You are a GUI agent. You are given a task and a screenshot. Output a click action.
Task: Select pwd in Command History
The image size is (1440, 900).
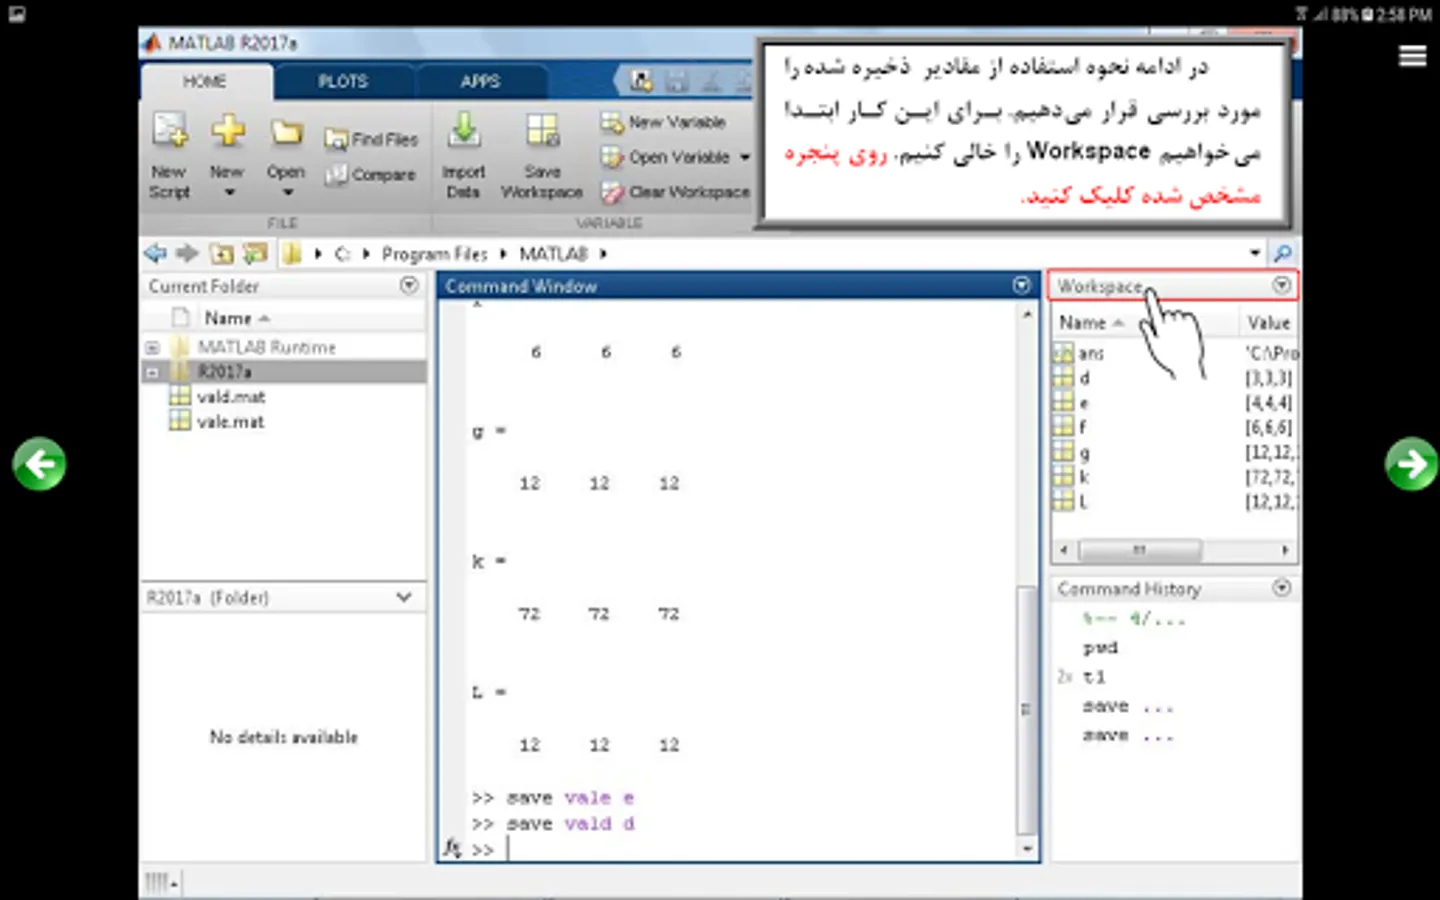1100,648
